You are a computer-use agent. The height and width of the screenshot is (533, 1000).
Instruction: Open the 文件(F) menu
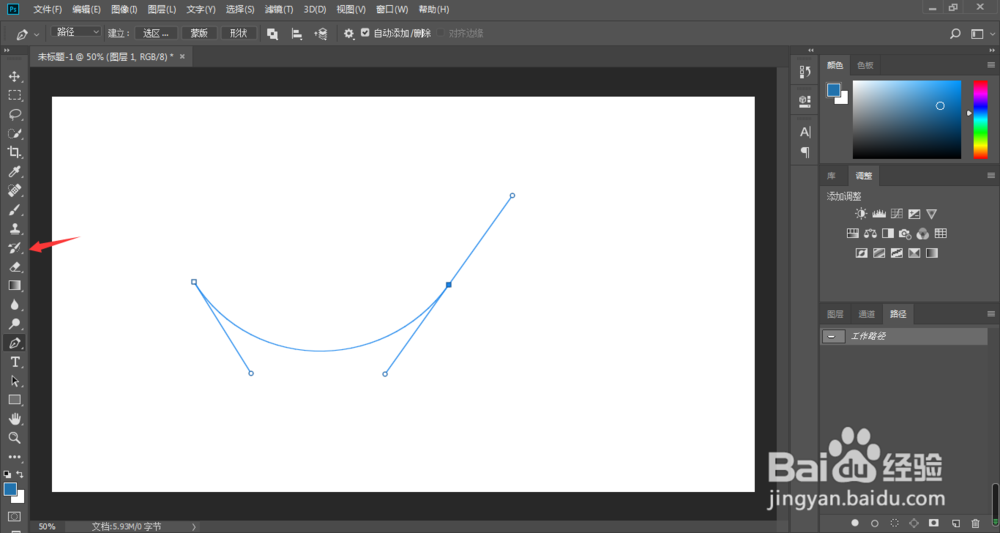click(48, 10)
